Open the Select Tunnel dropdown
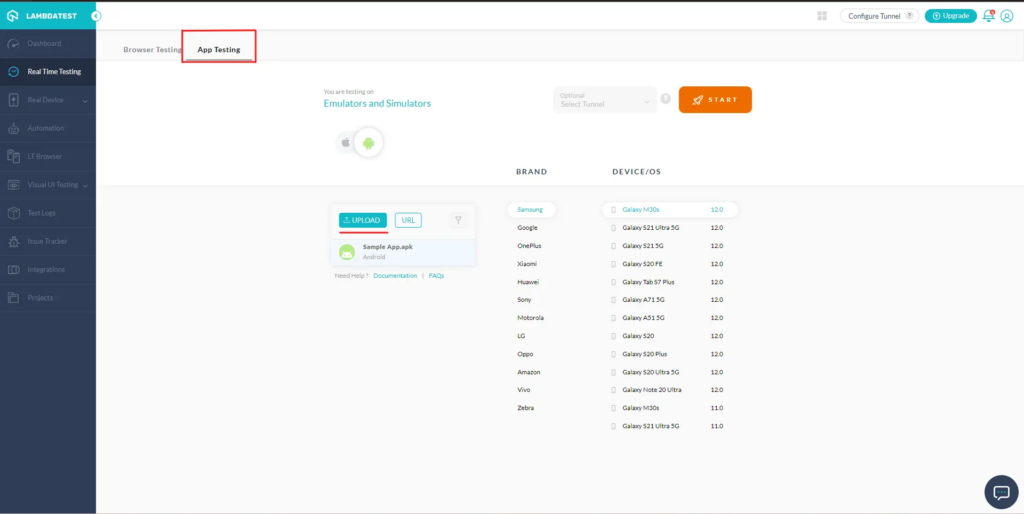This screenshot has height=514, width=1024. (x=605, y=100)
